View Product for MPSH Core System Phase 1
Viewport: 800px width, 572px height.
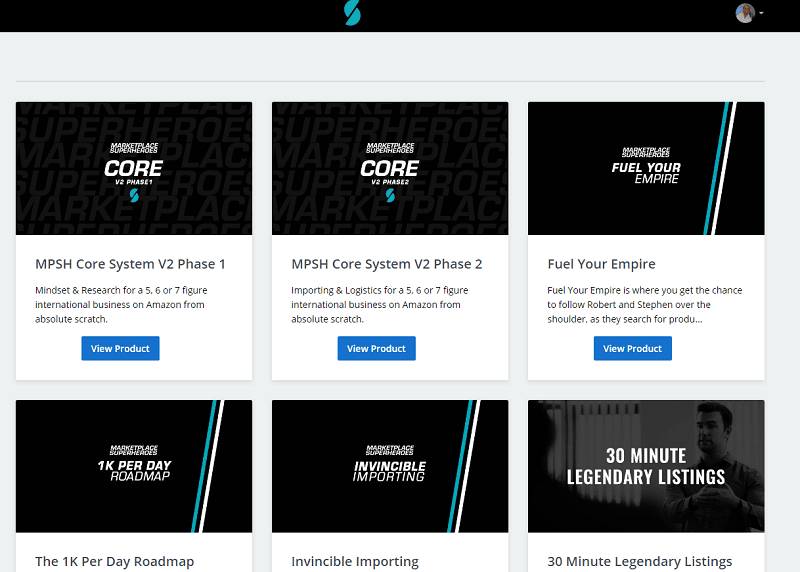click(120, 348)
